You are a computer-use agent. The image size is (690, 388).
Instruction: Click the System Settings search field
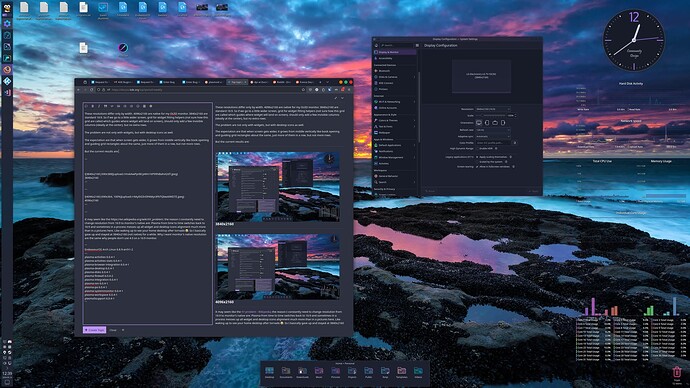click(396, 45)
